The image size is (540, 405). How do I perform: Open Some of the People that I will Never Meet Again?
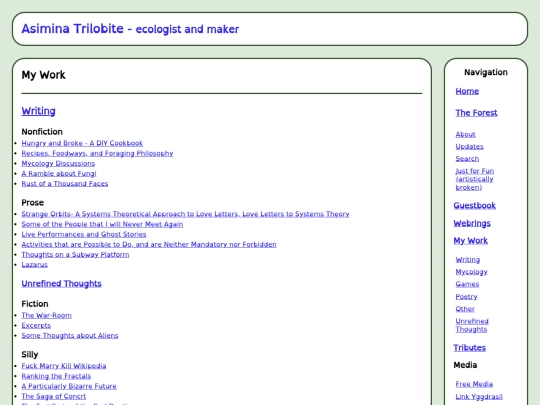click(x=102, y=224)
